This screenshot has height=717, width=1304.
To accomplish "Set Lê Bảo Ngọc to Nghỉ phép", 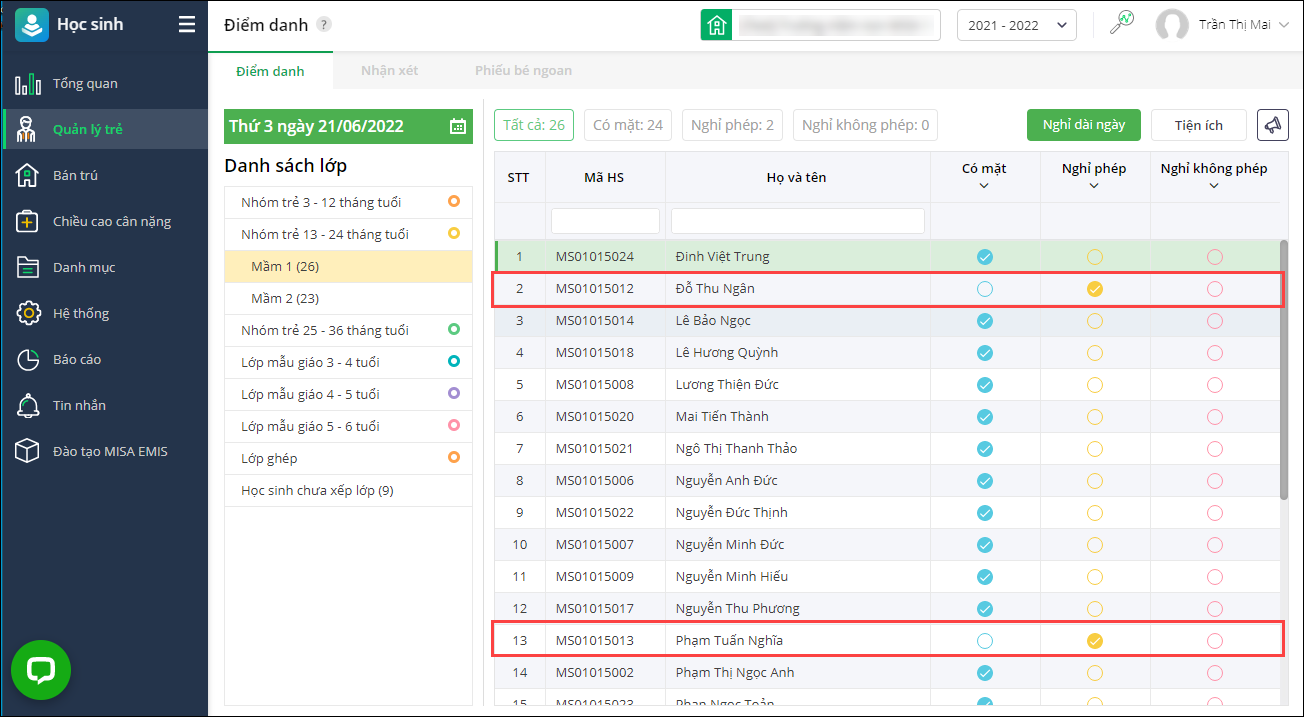I will [x=1095, y=321].
